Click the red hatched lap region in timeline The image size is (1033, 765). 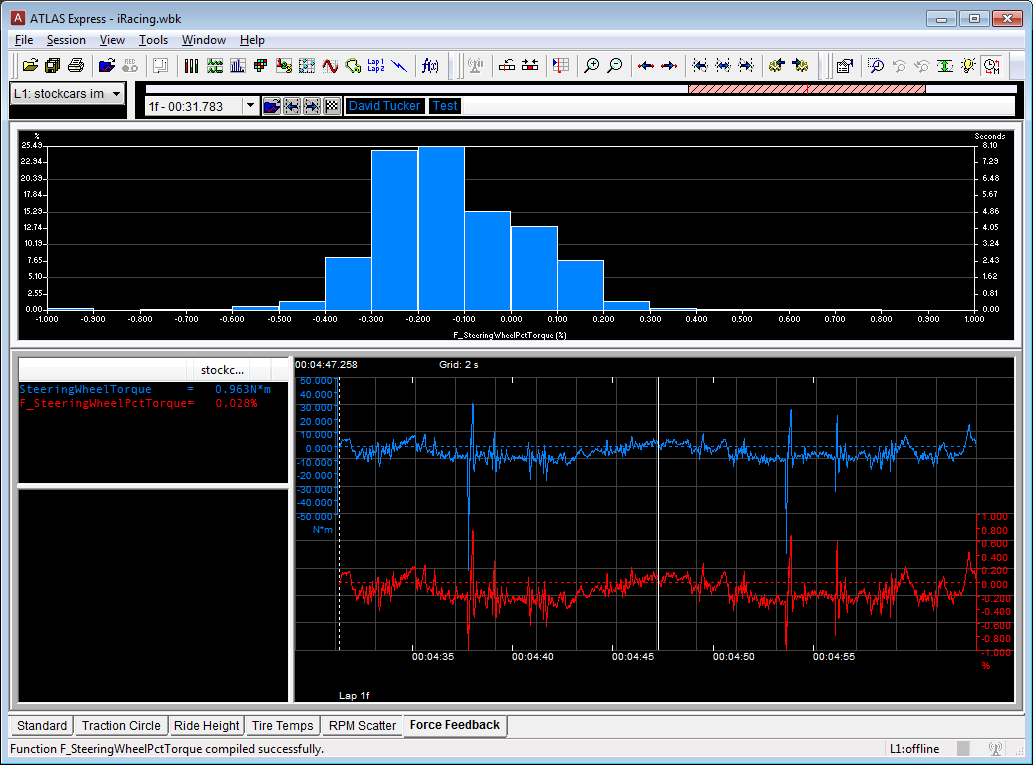(x=806, y=89)
